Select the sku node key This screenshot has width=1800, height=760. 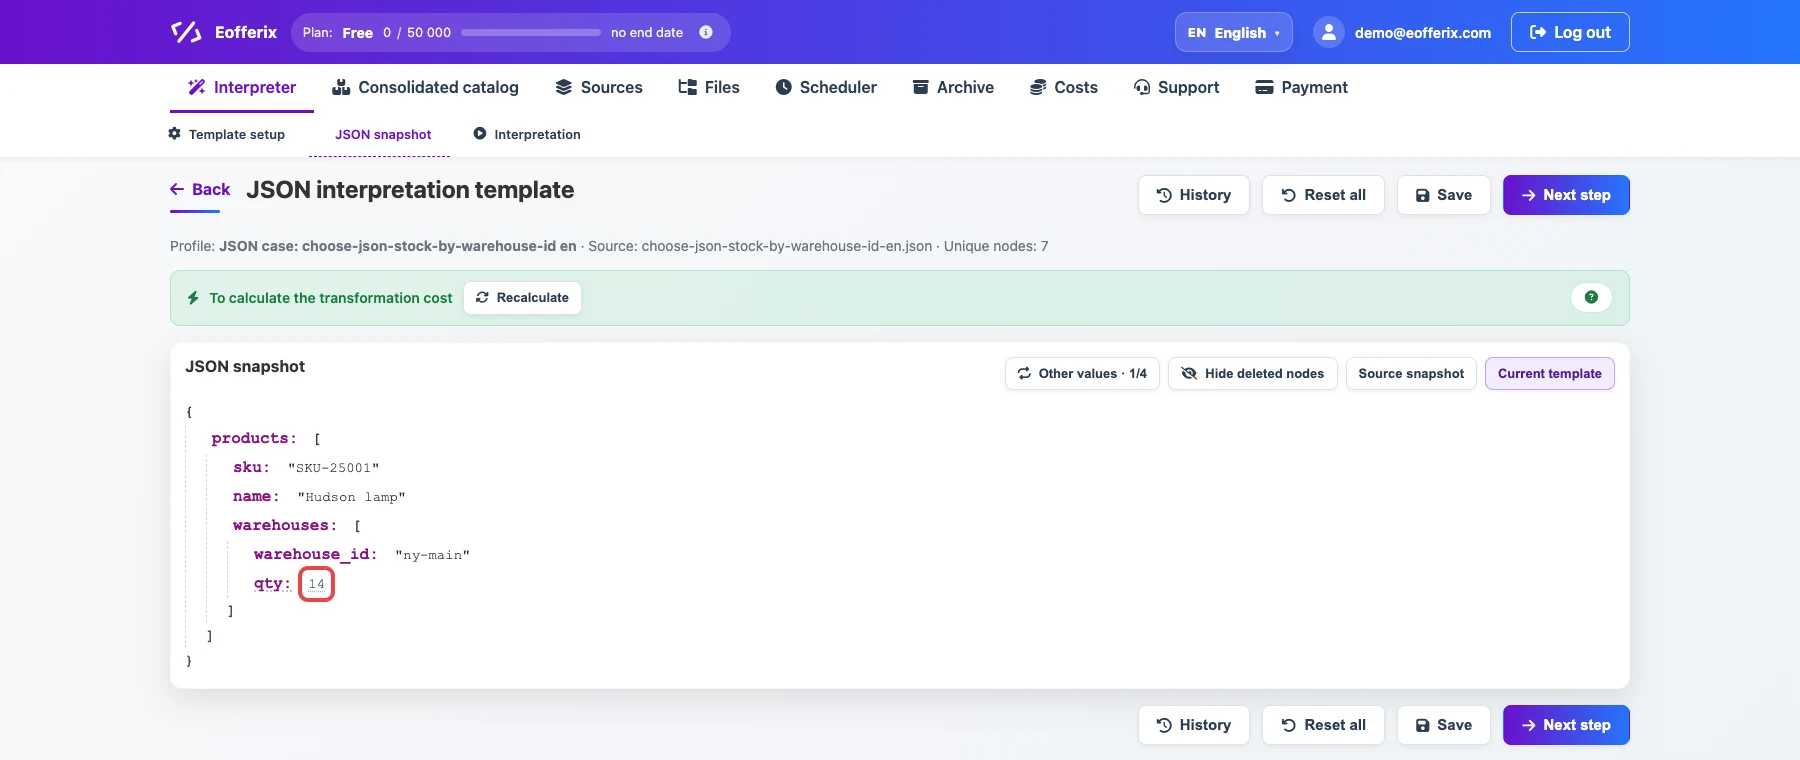[x=251, y=467]
